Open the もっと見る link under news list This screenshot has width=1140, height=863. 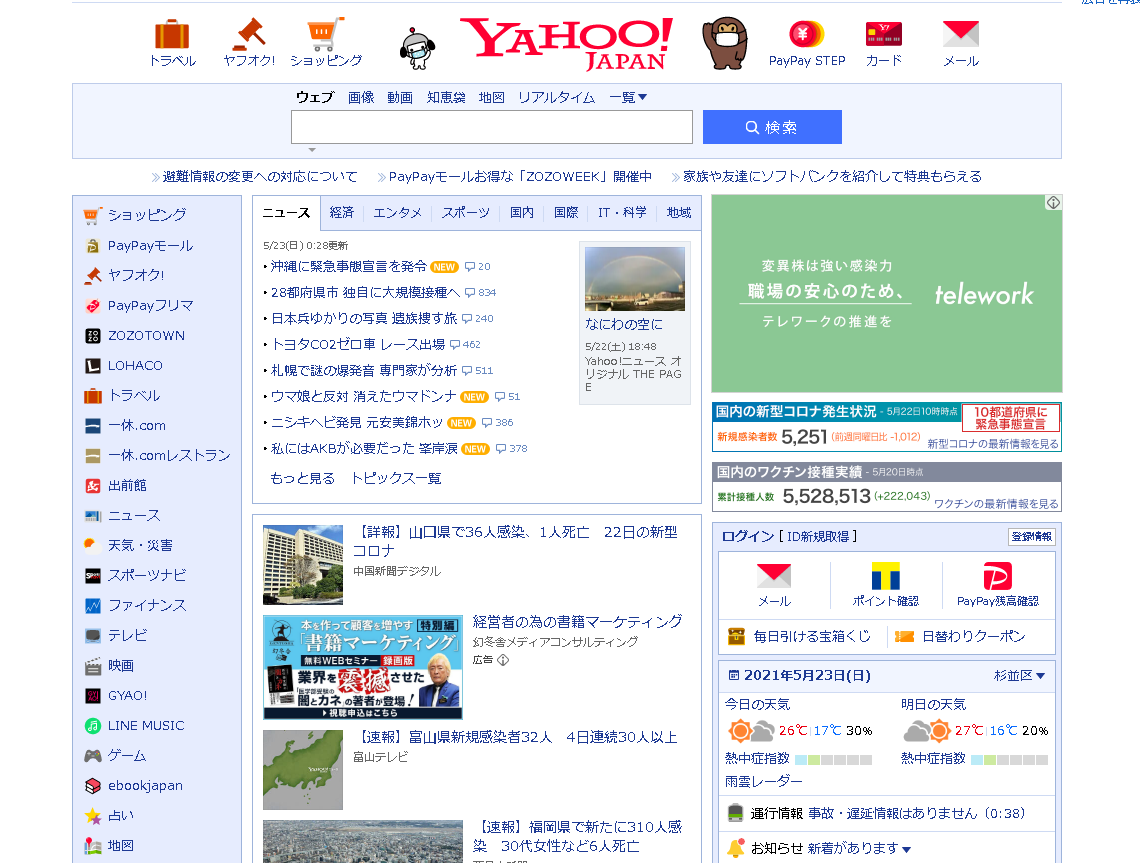[x=302, y=478]
